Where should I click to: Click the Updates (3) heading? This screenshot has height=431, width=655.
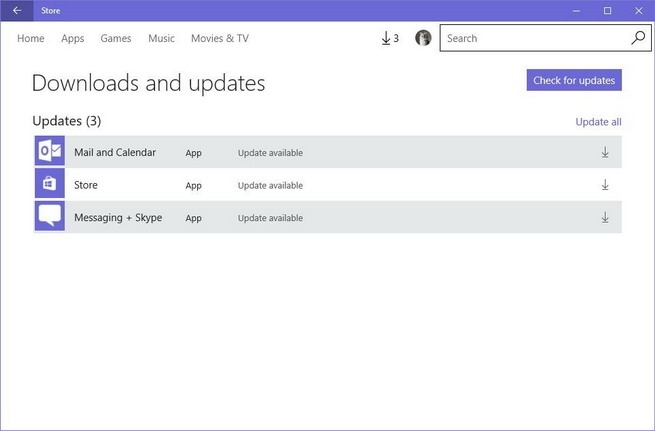pyautogui.click(x=67, y=121)
